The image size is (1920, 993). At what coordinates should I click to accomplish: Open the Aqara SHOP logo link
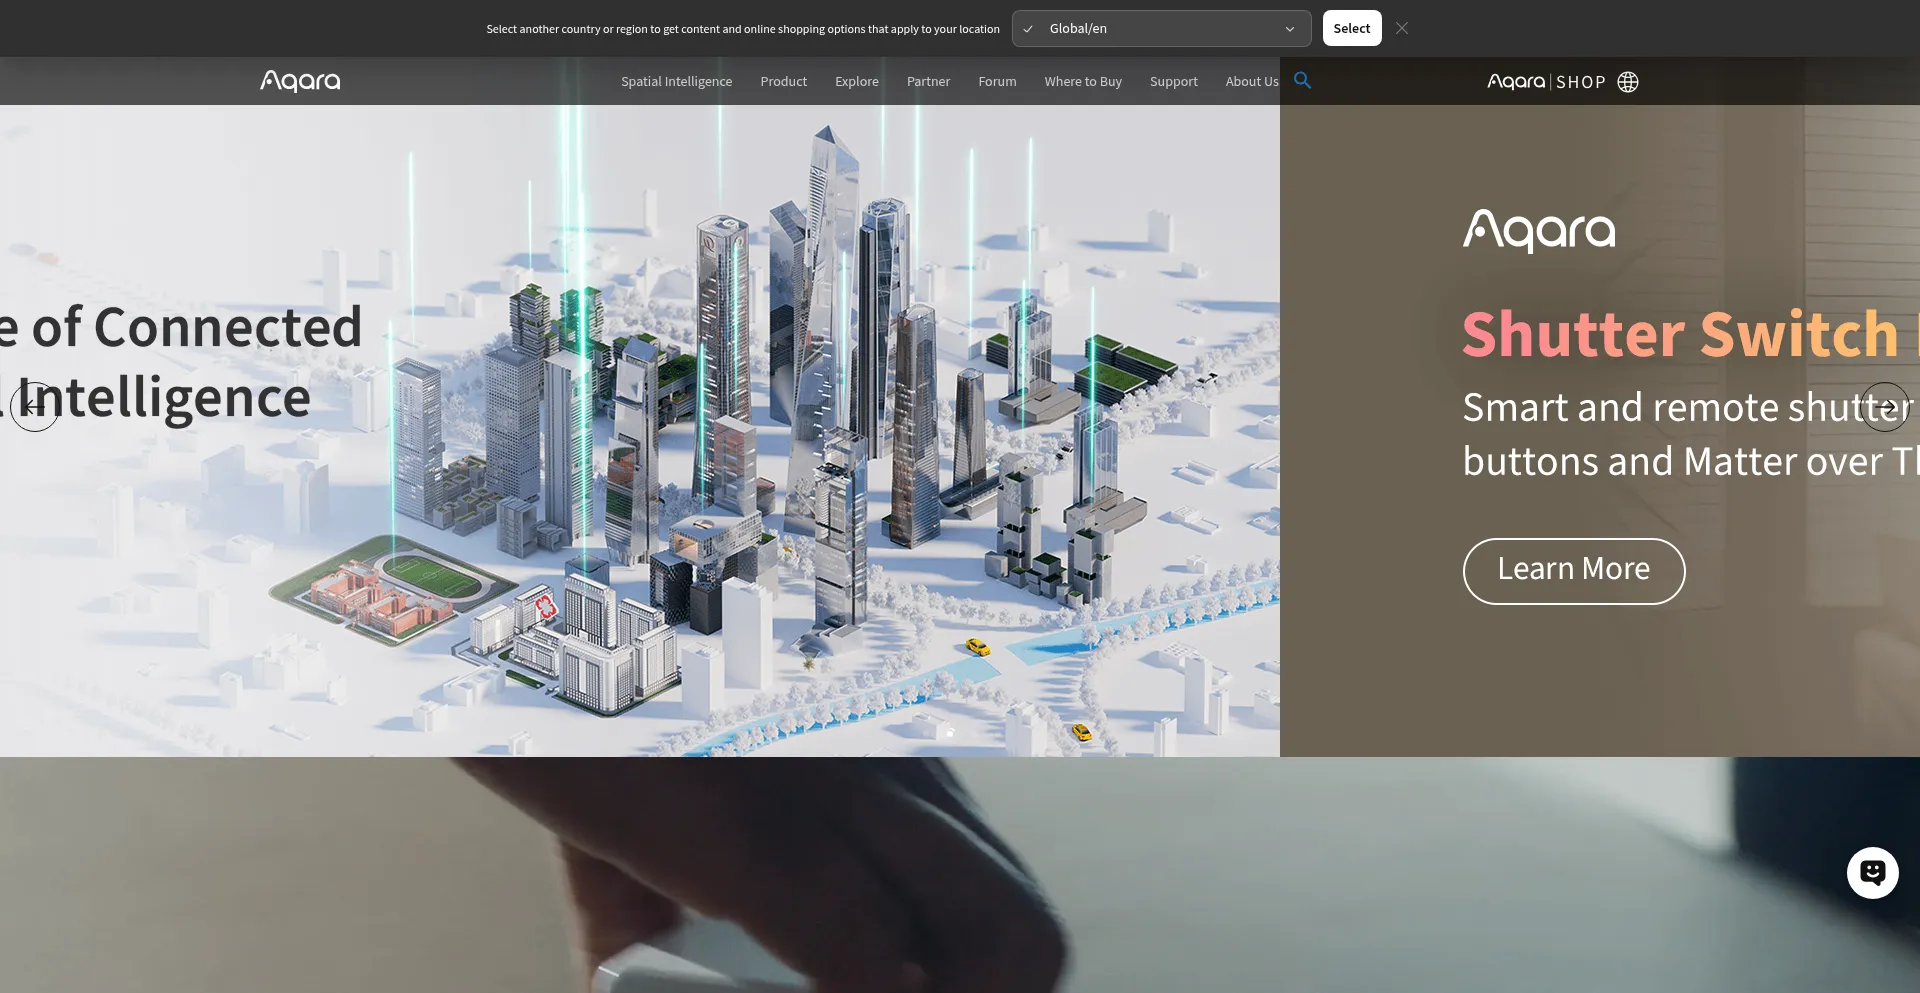(x=1545, y=82)
